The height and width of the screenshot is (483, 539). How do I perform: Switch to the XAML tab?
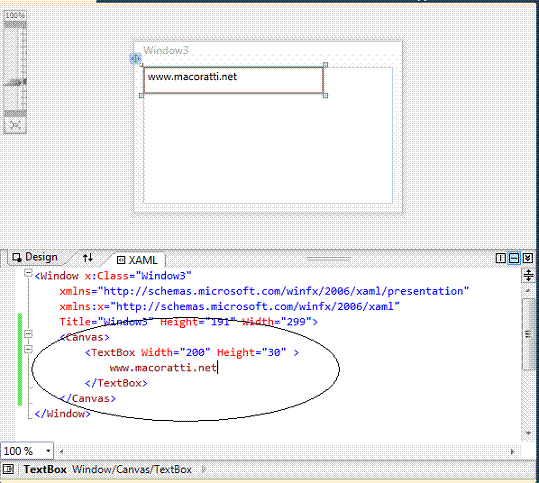coord(138,260)
